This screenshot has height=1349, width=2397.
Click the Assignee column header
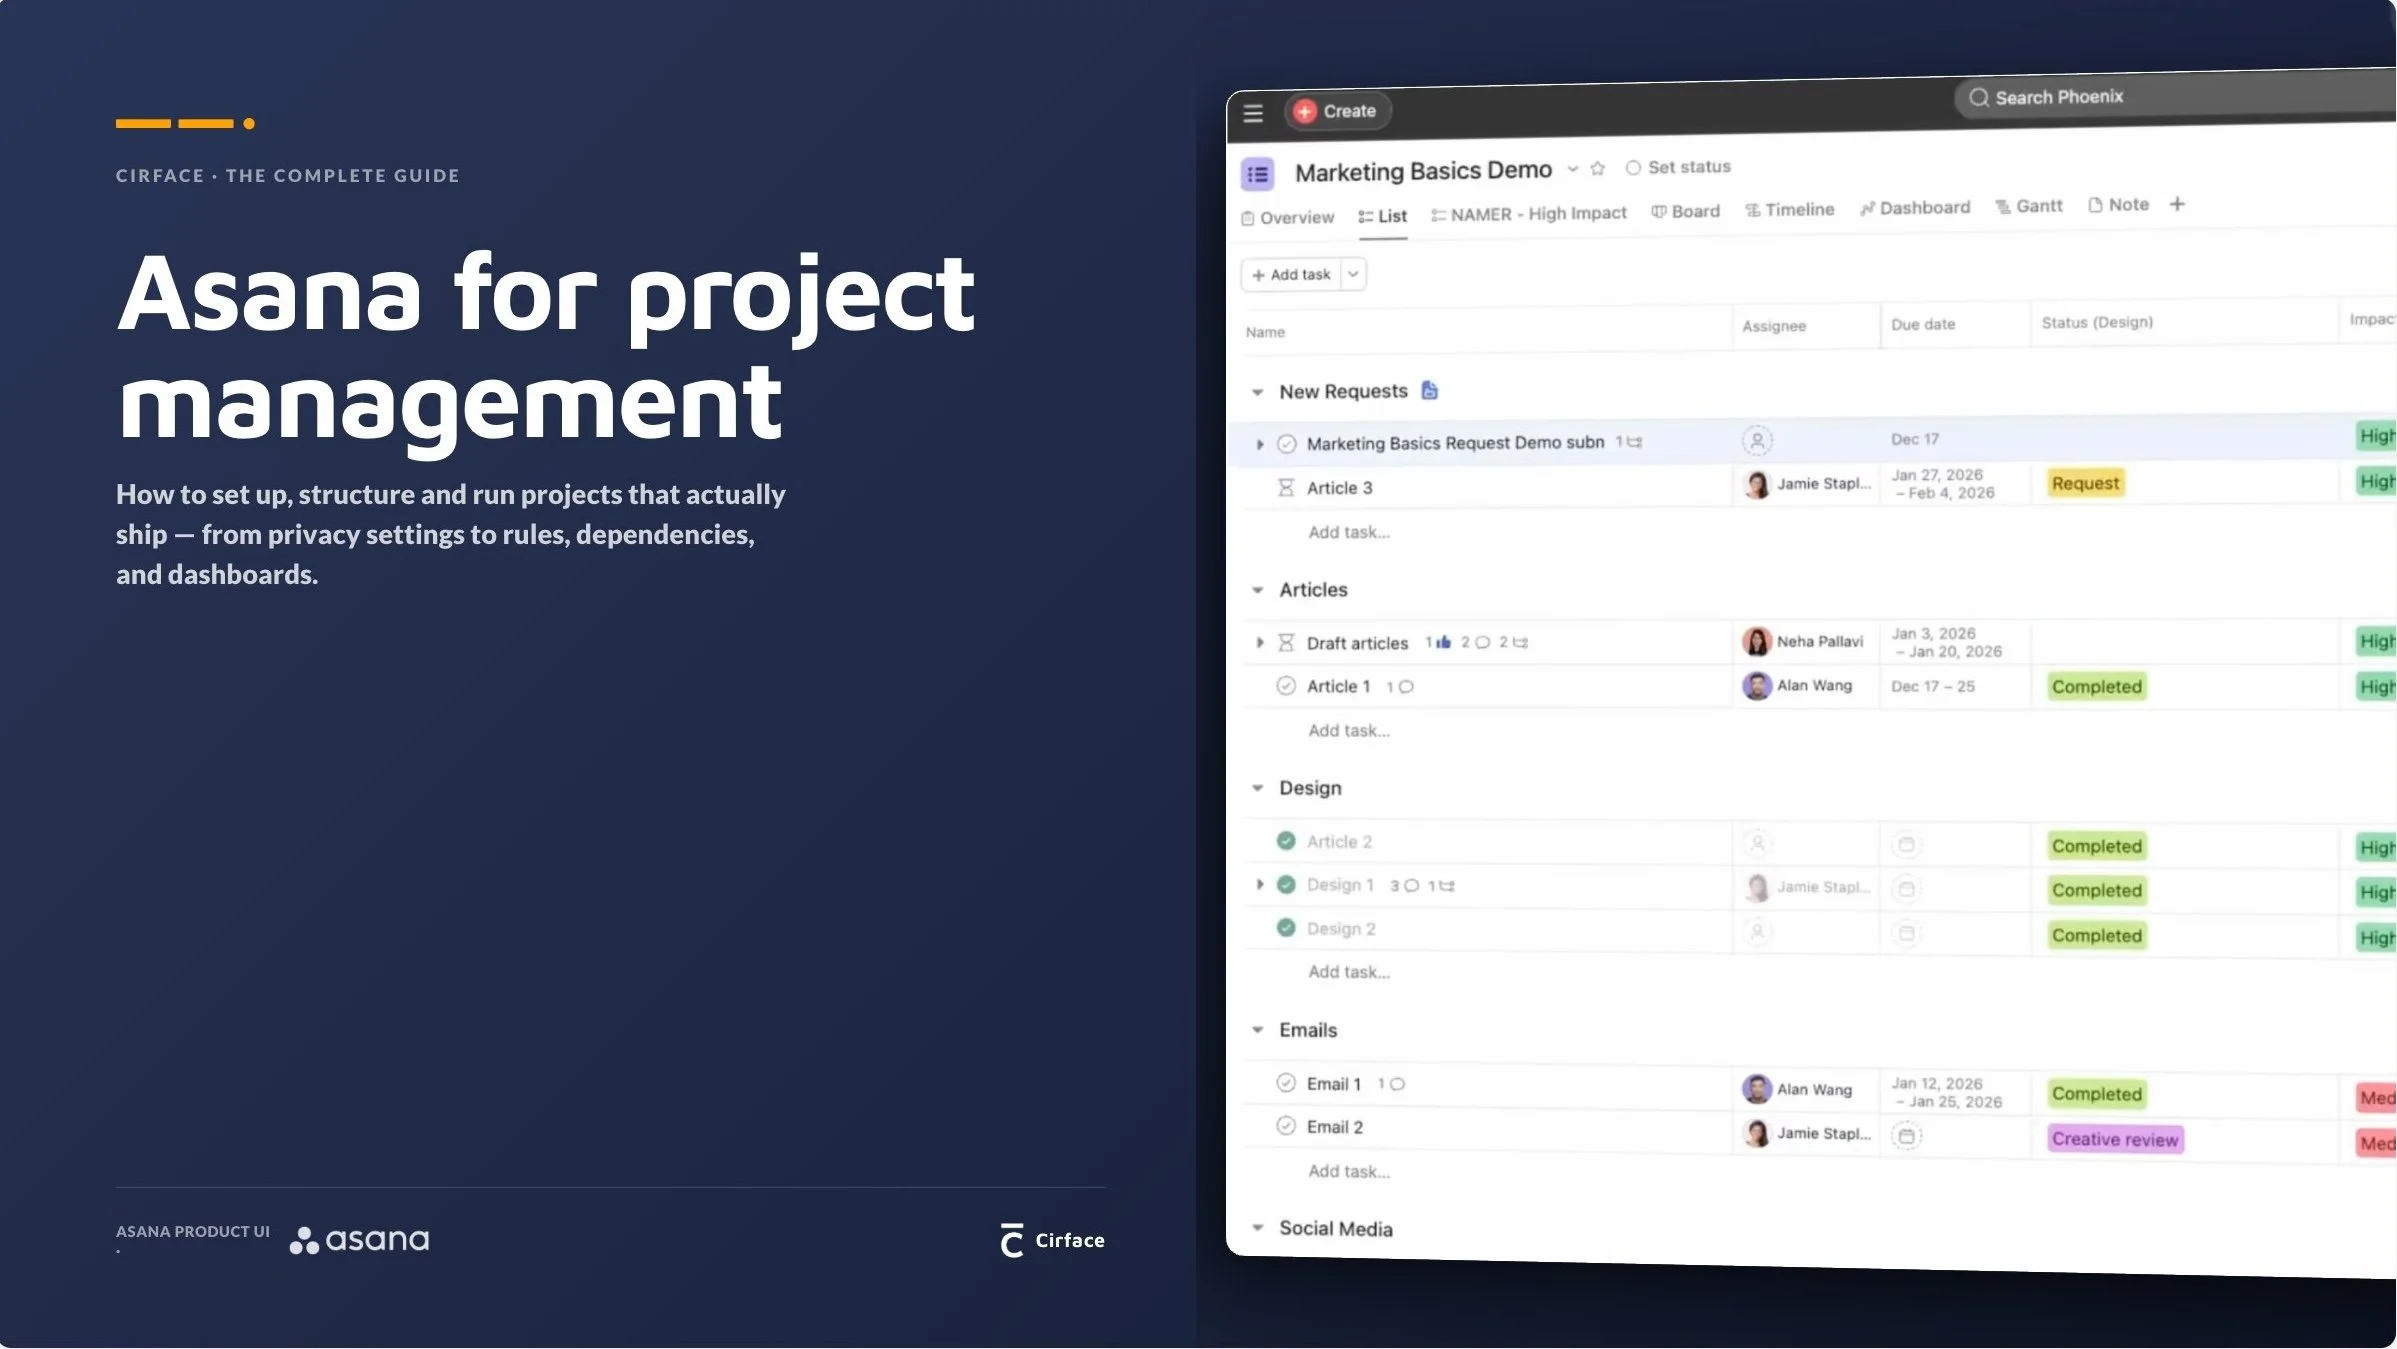[1774, 326]
